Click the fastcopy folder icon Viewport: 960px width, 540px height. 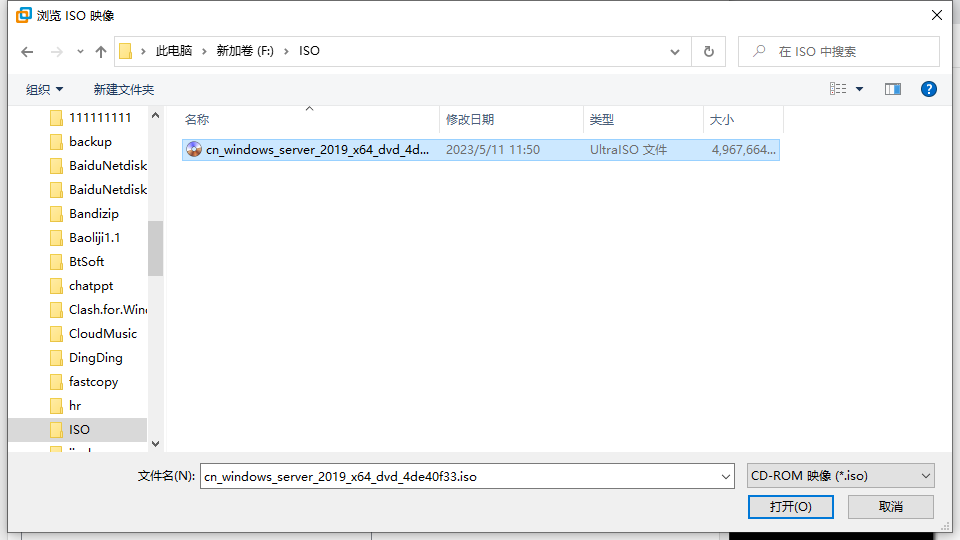pos(56,382)
